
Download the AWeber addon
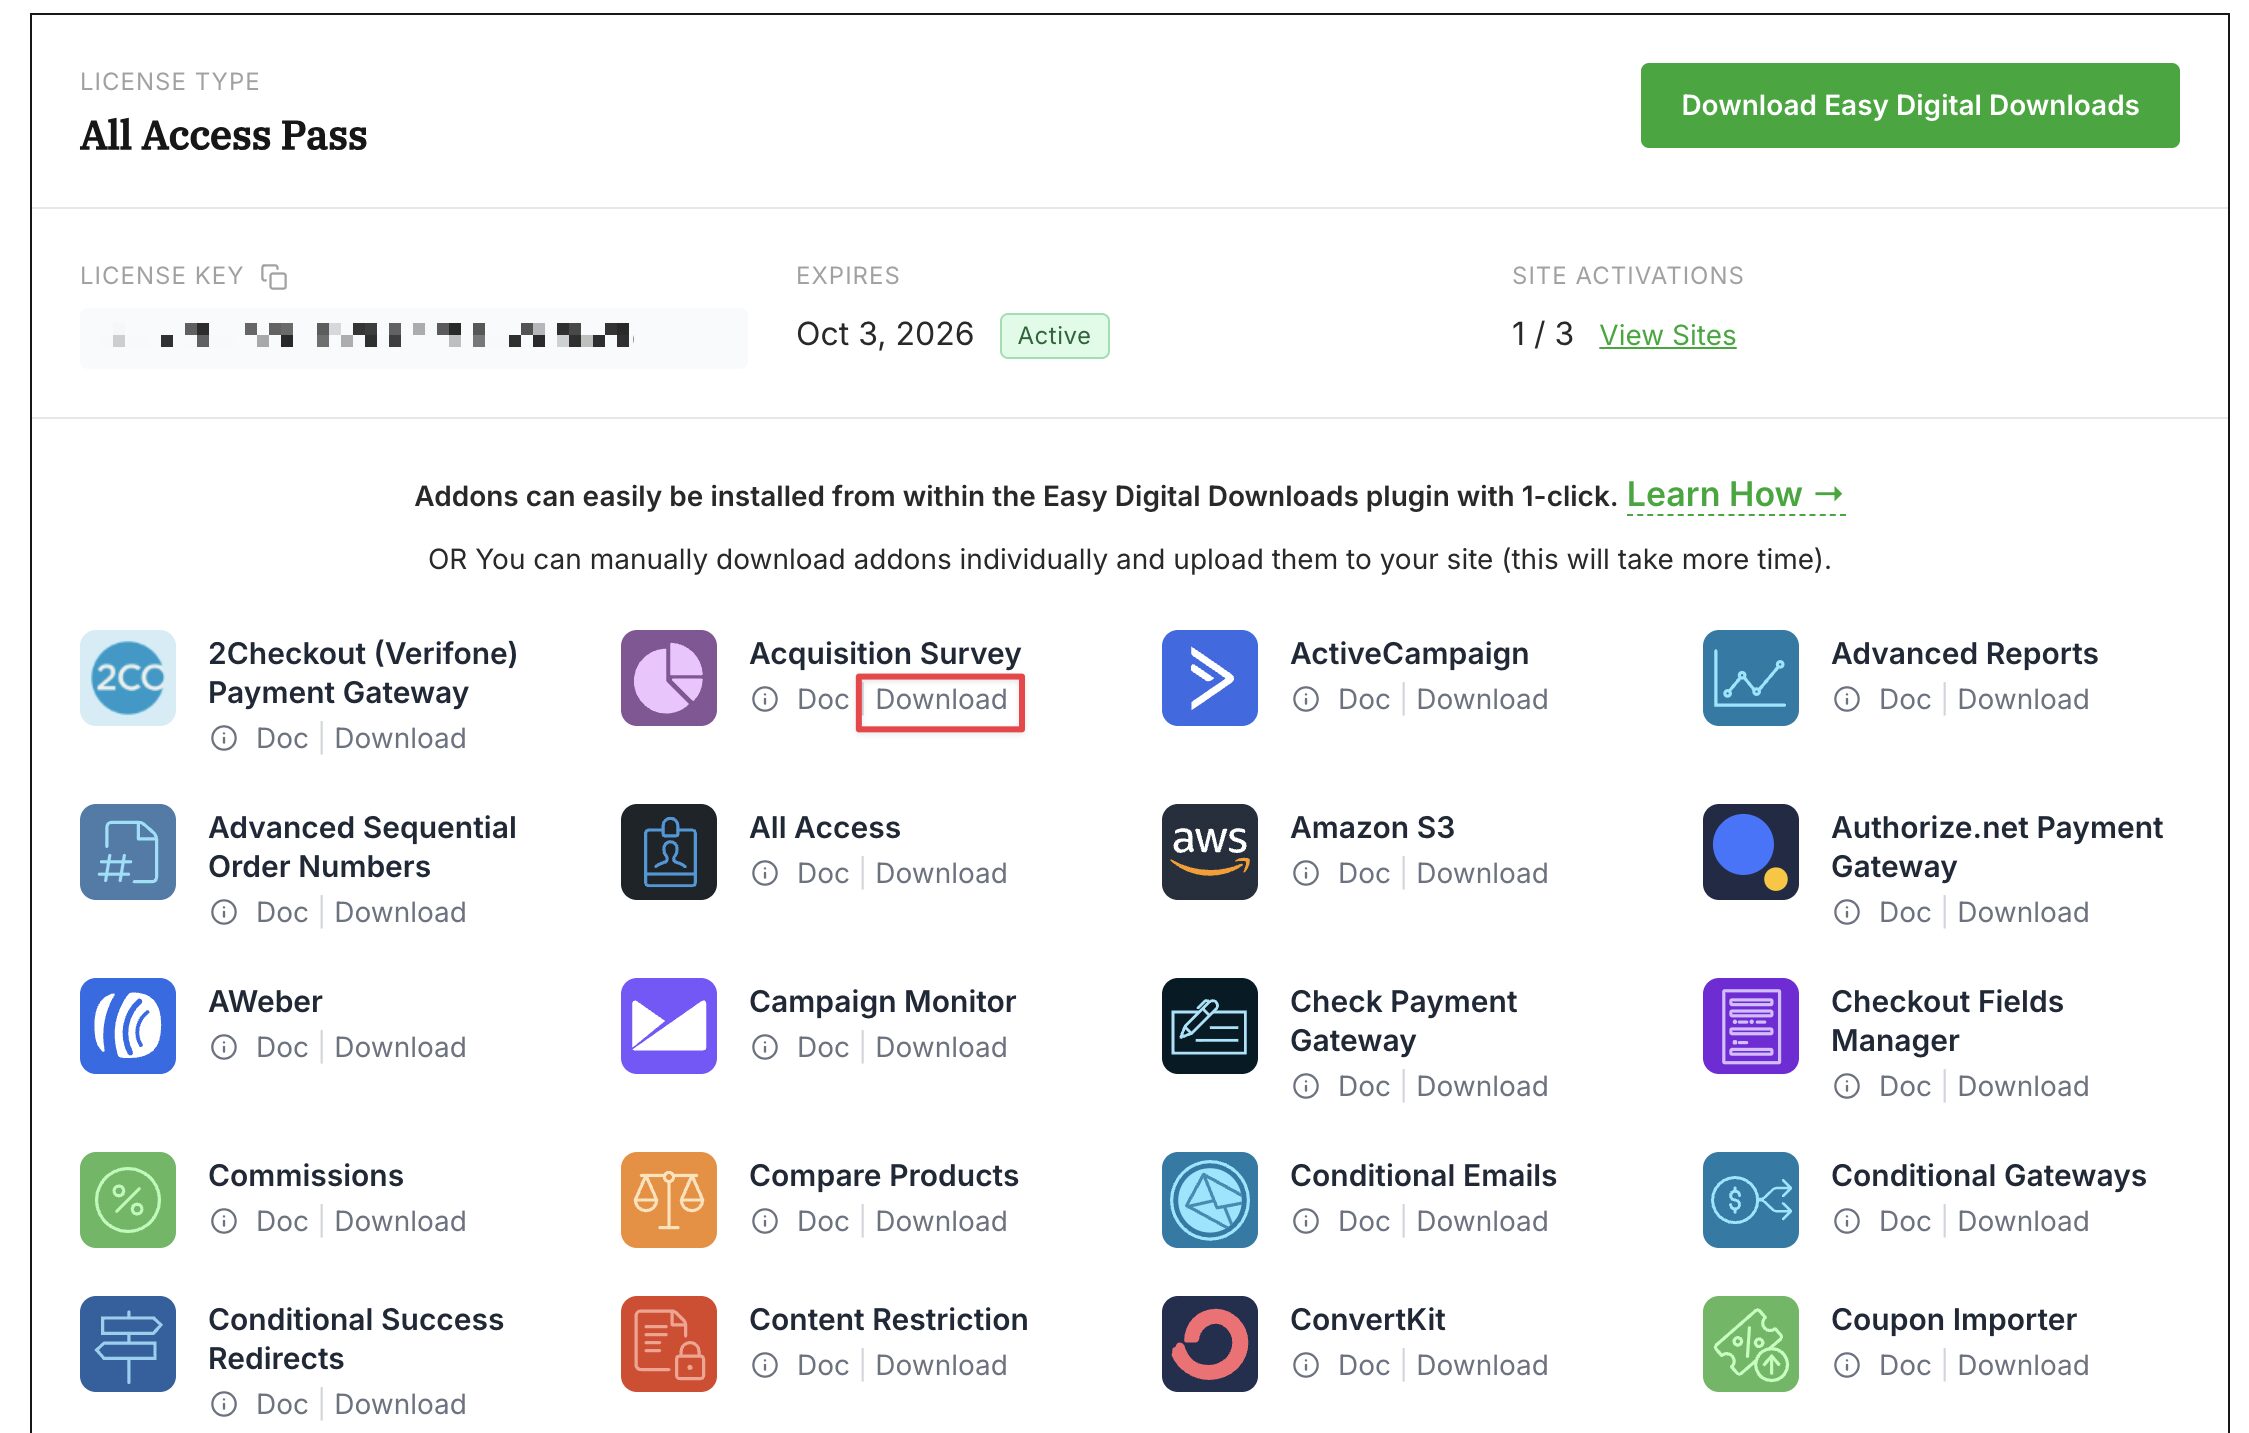pyautogui.click(x=400, y=1047)
